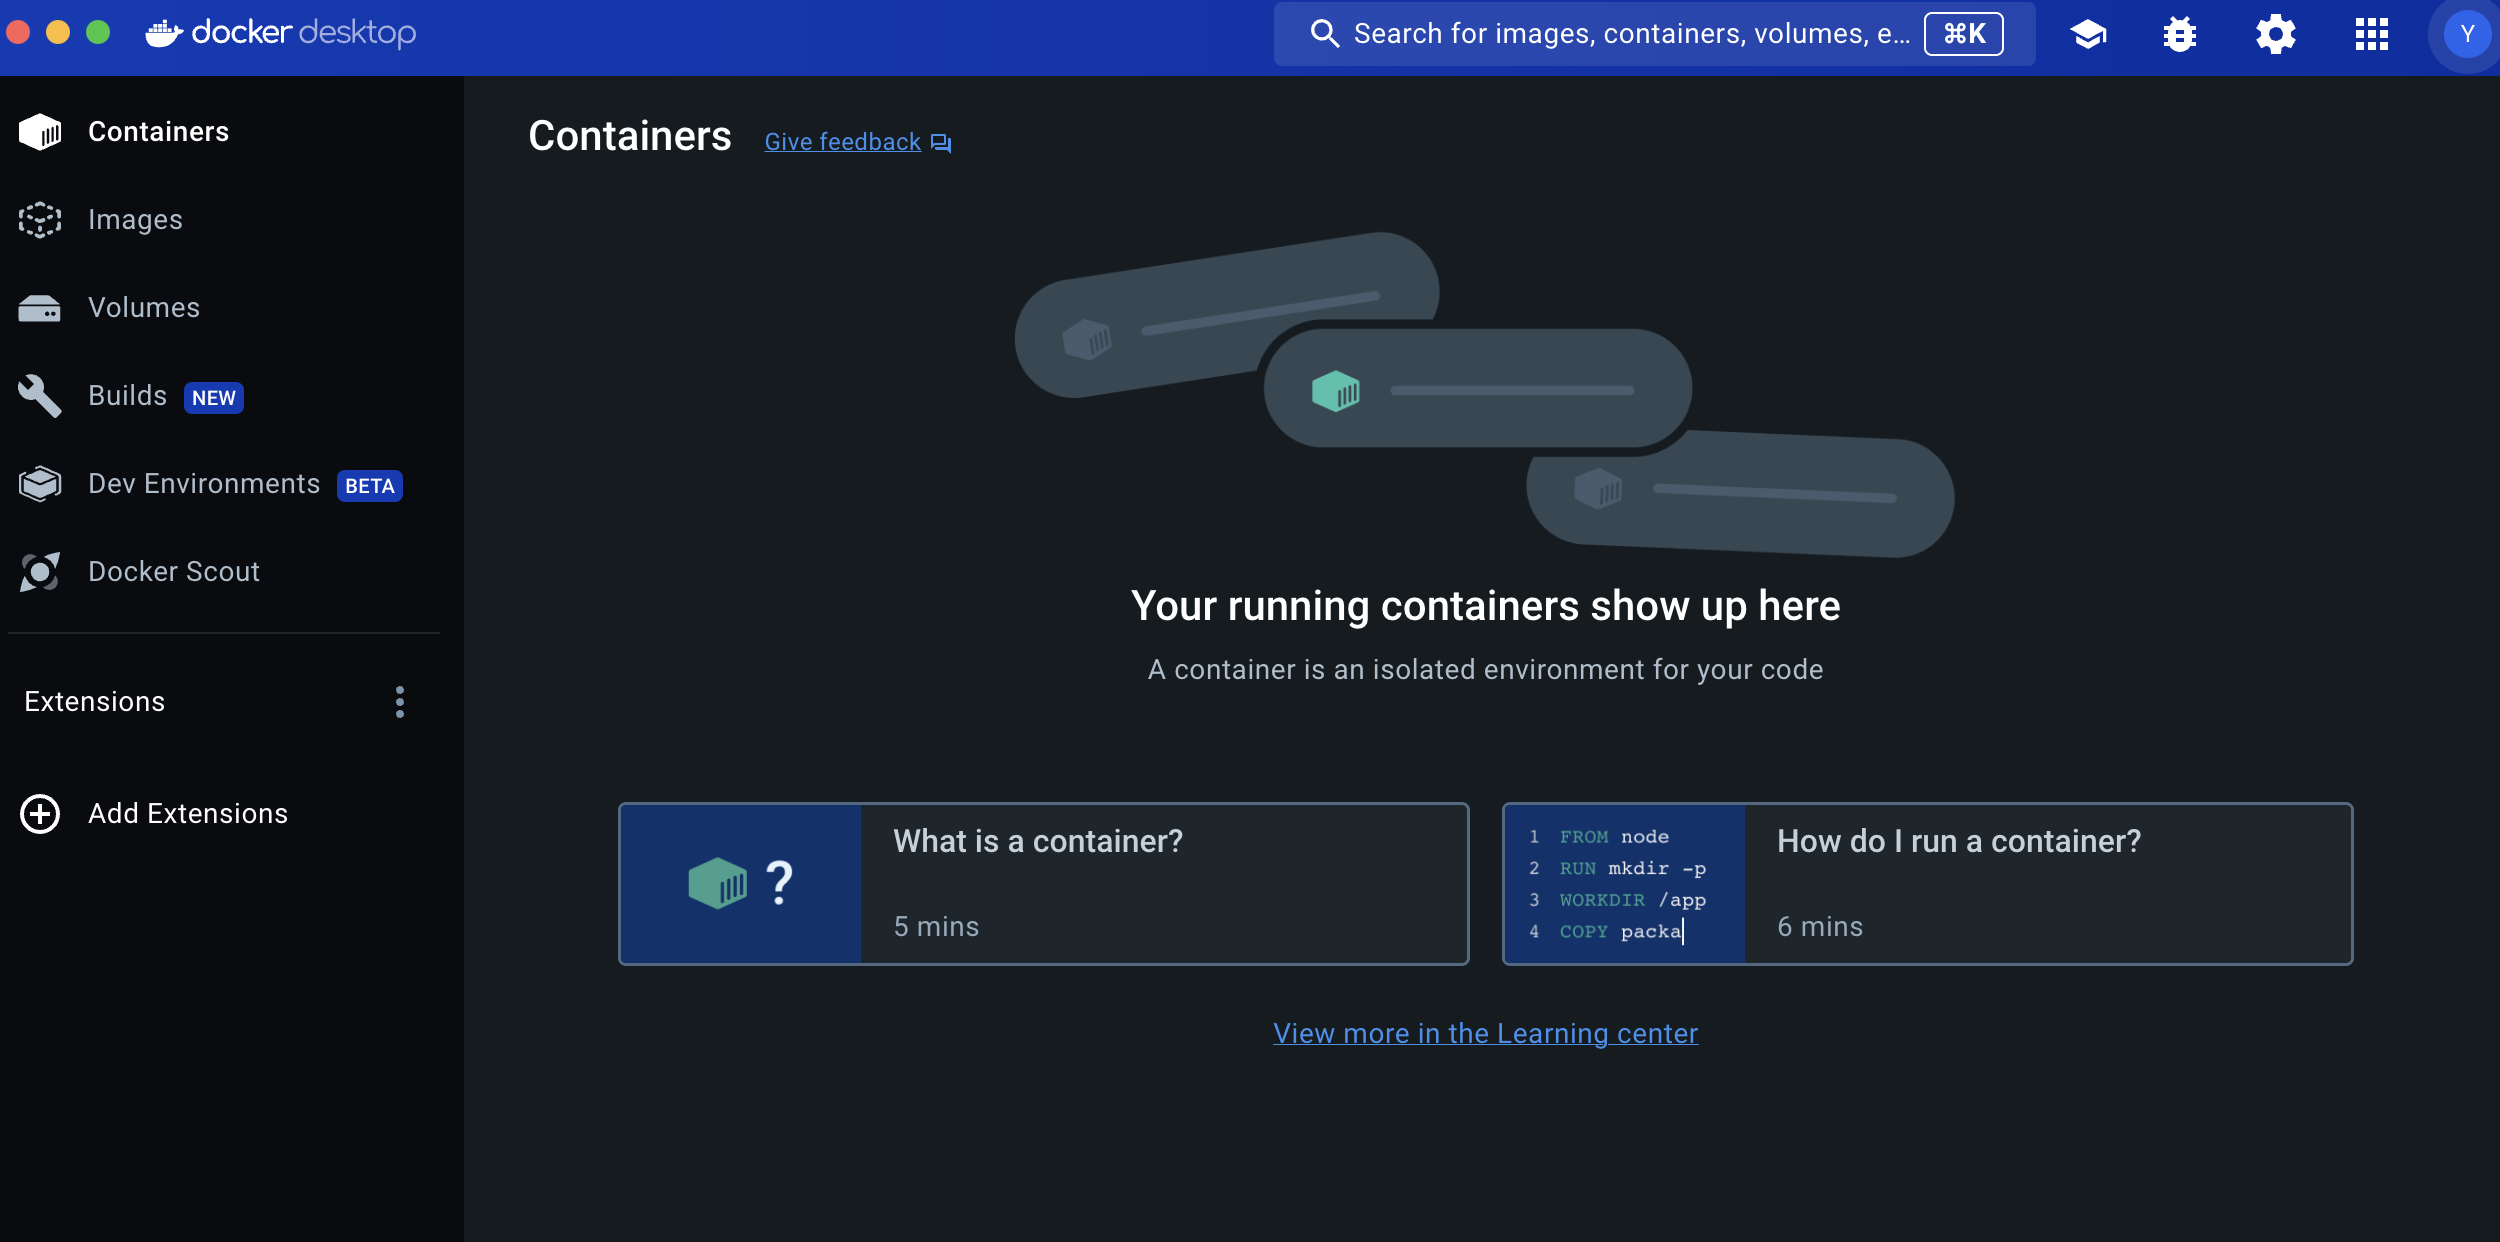Screen dimensions: 2500x1242
Task: Open the How do I run a container? card
Action: 1927,884
